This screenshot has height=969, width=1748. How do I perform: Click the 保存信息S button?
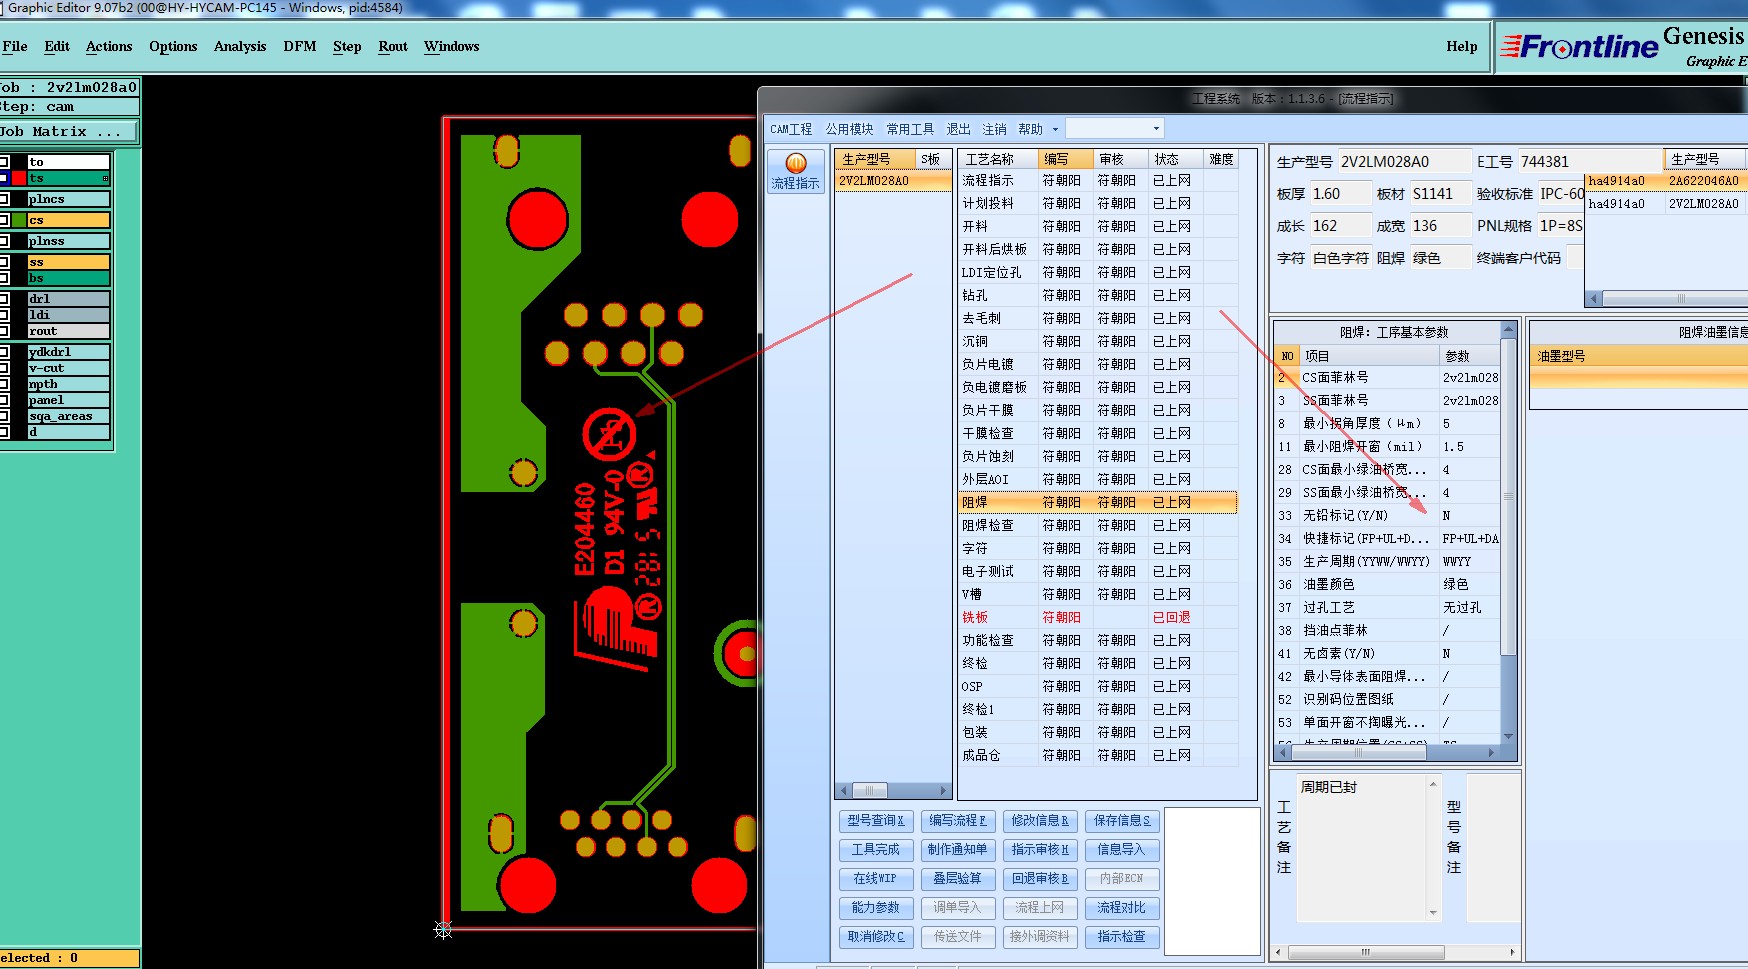(1122, 820)
